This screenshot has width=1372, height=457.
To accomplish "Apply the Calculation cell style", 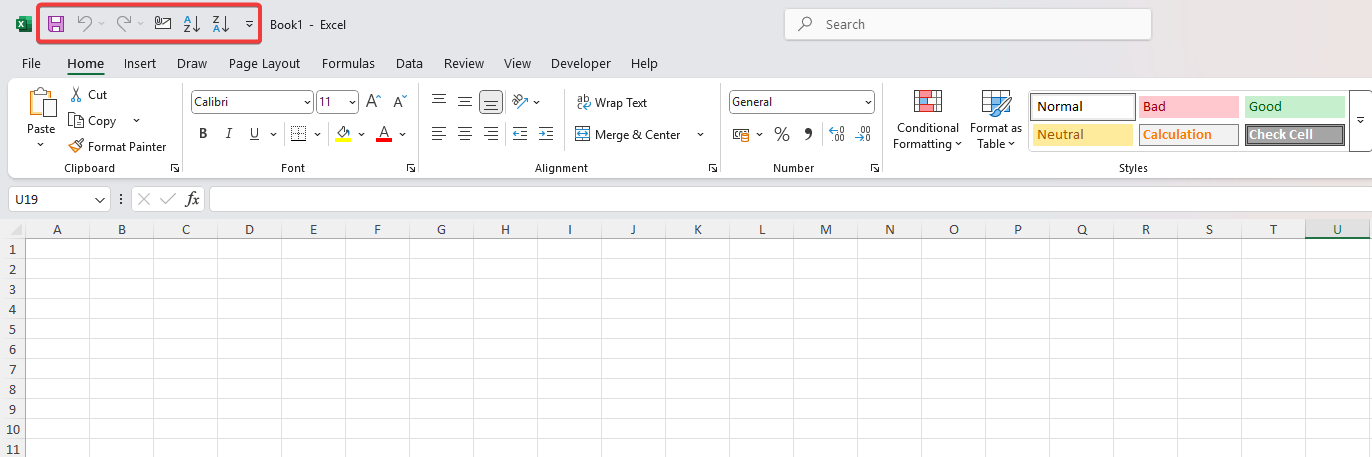I will [1189, 135].
